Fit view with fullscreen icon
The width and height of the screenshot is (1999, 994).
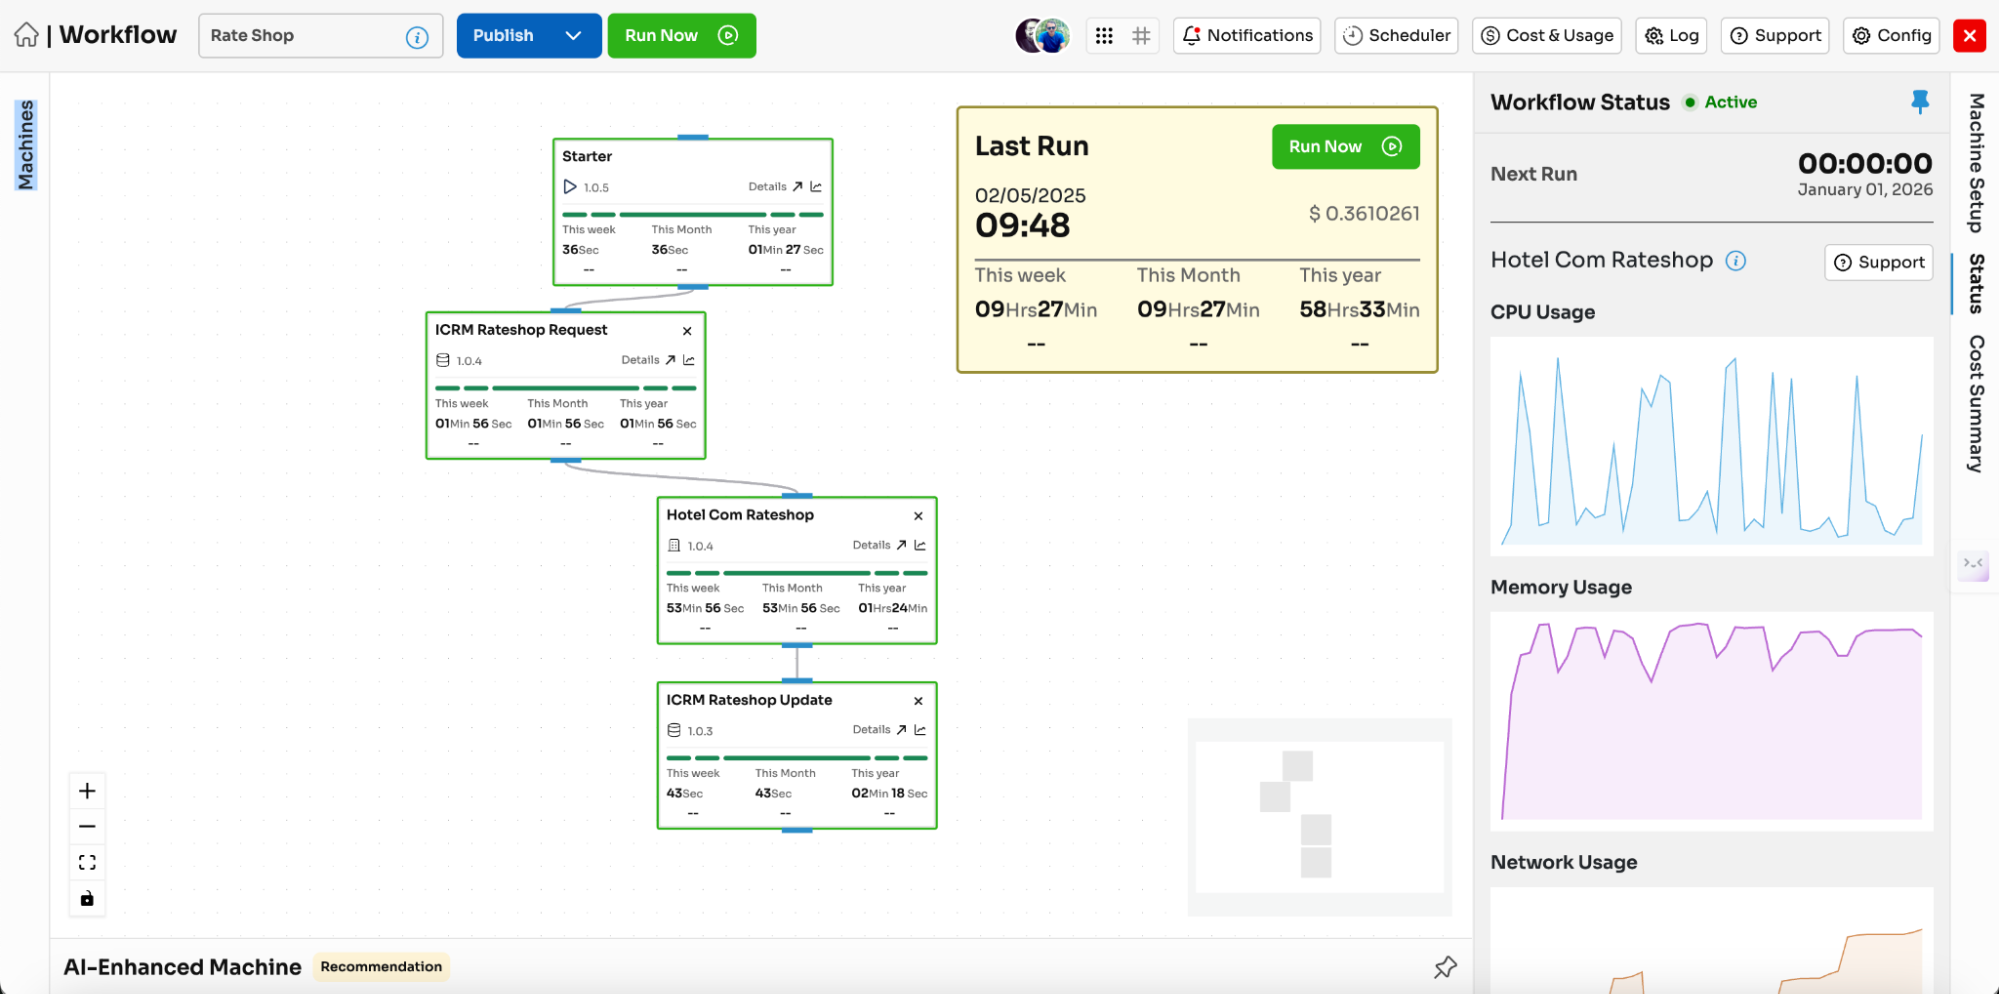point(87,863)
